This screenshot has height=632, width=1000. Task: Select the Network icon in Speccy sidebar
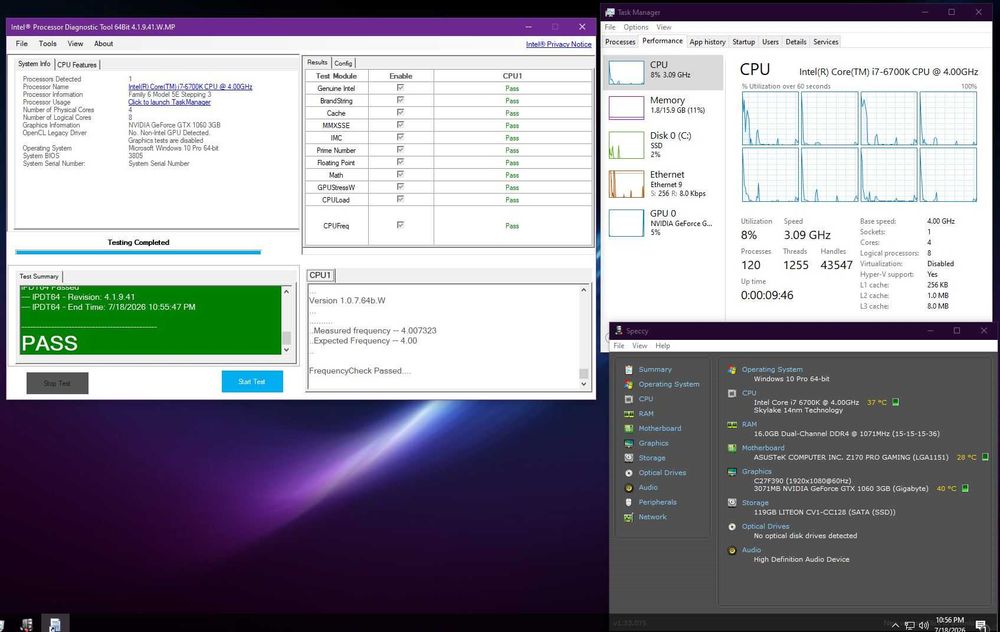tap(629, 517)
